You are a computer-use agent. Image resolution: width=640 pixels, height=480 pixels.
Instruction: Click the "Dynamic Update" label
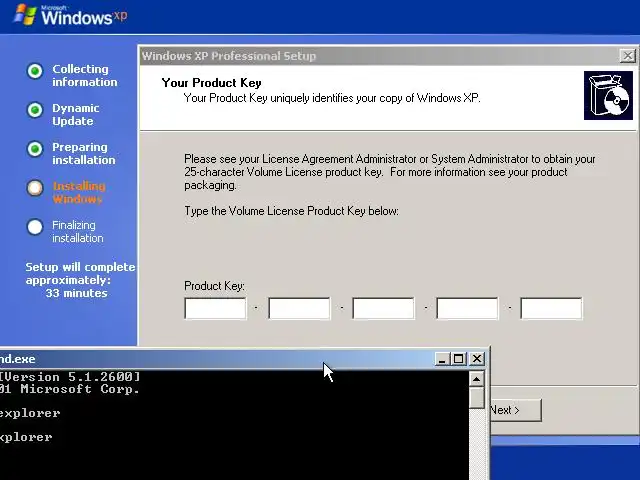76,114
